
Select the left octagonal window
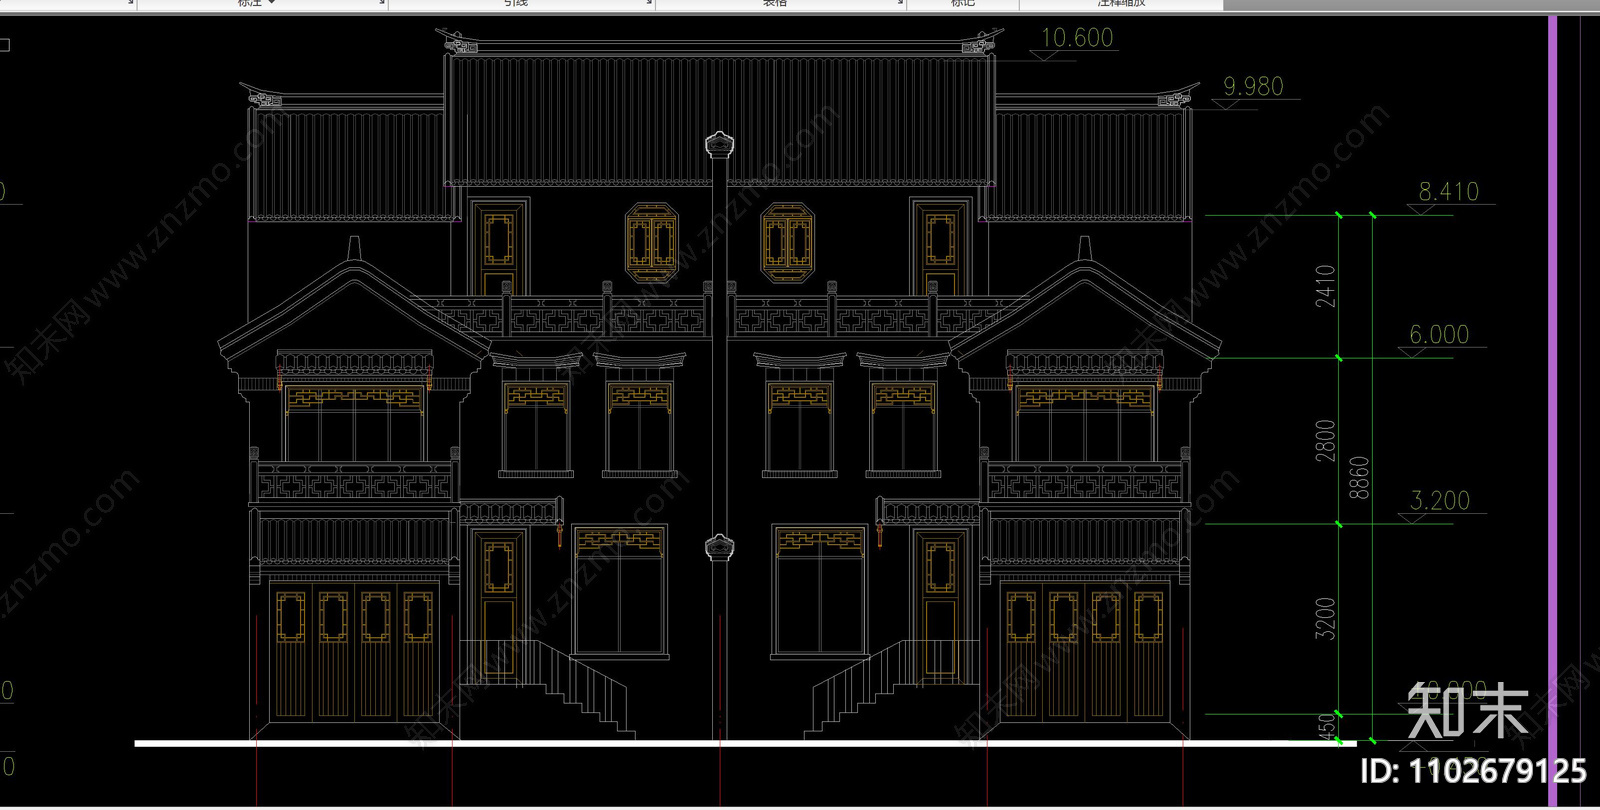[651, 243]
